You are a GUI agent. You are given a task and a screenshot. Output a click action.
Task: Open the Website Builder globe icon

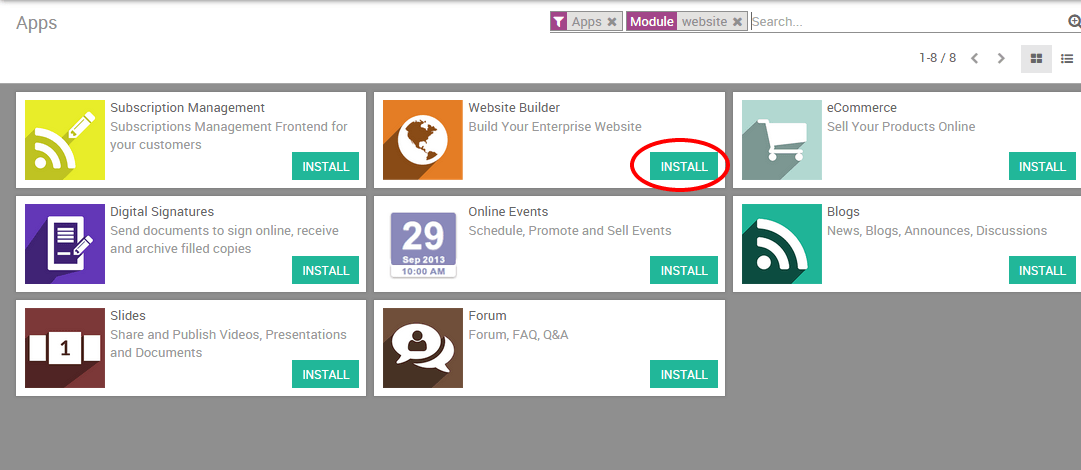423,140
